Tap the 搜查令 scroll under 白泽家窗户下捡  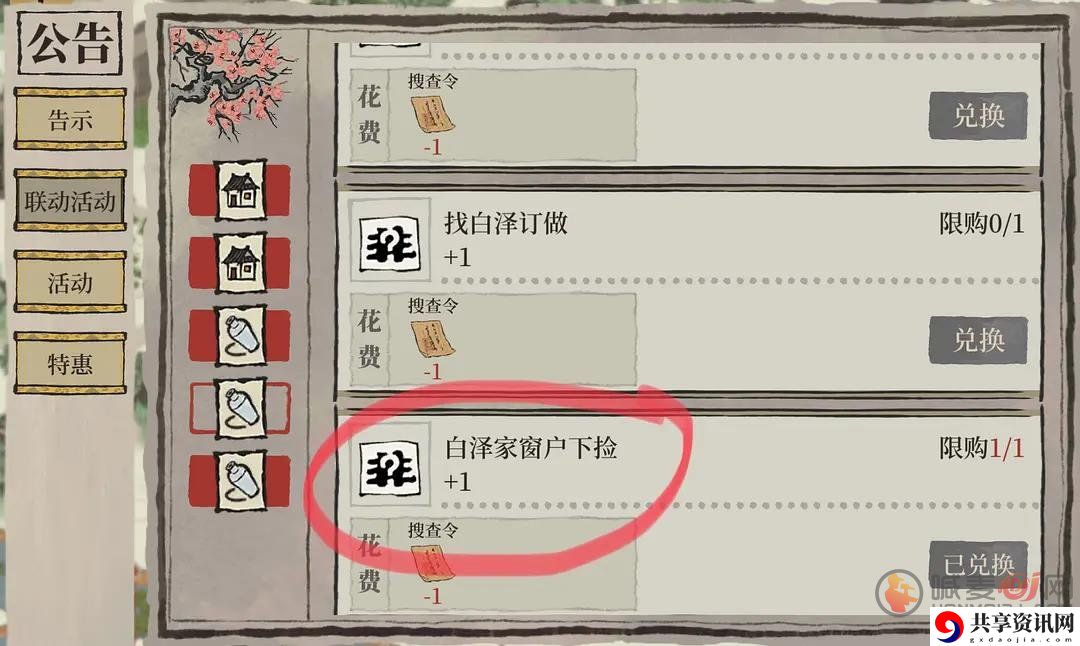[433, 564]
